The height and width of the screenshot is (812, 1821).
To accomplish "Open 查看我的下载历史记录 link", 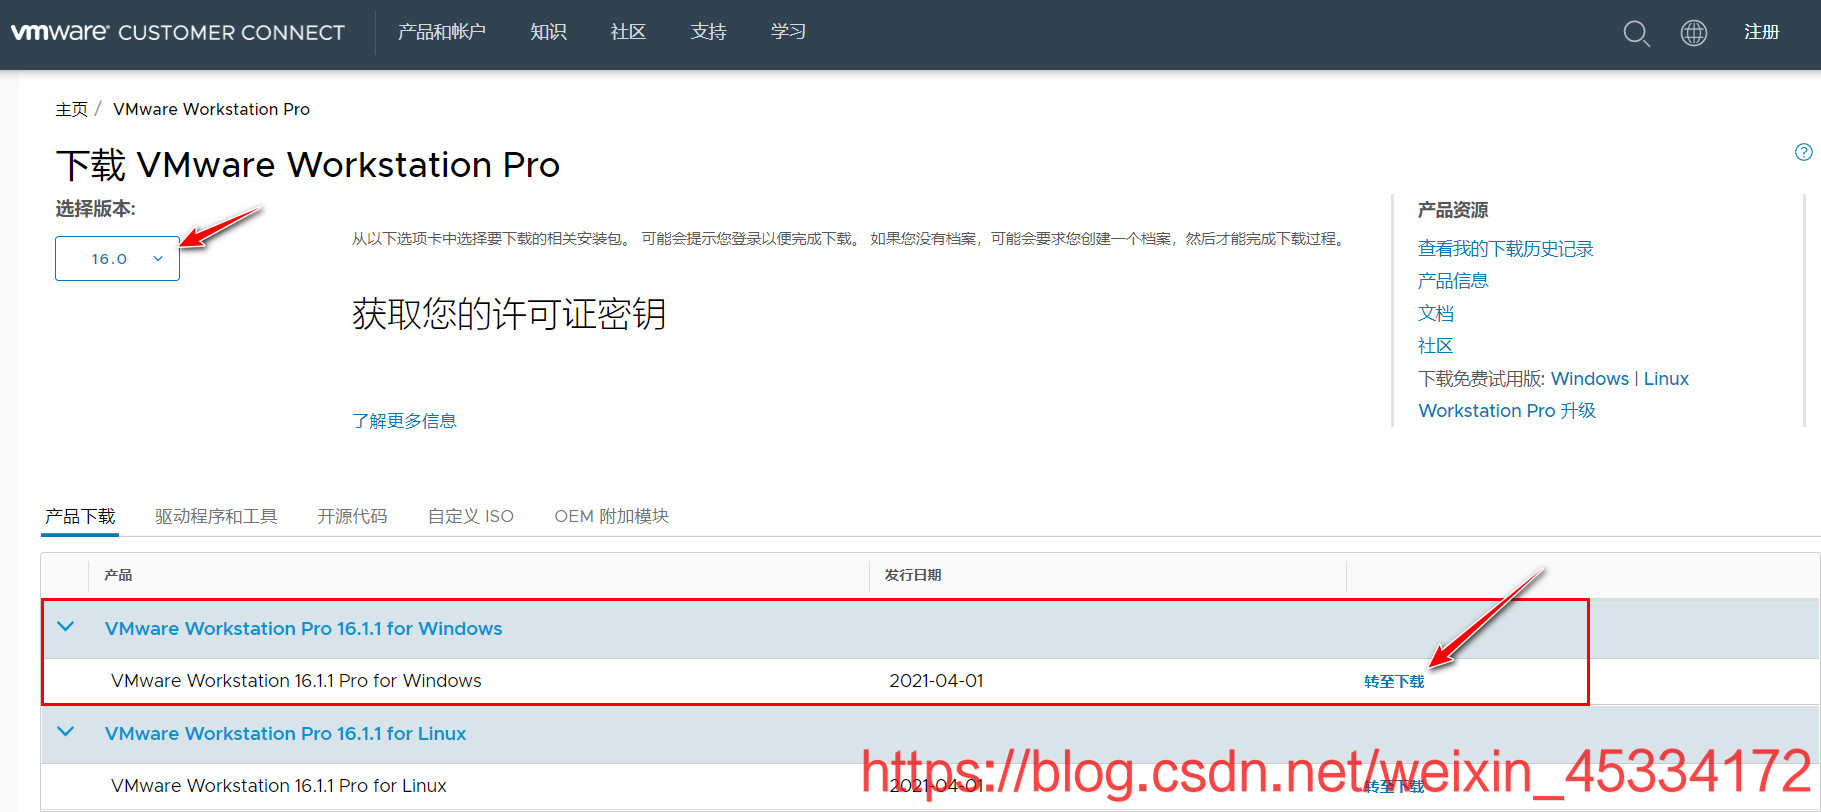I will coord(1505,249).
